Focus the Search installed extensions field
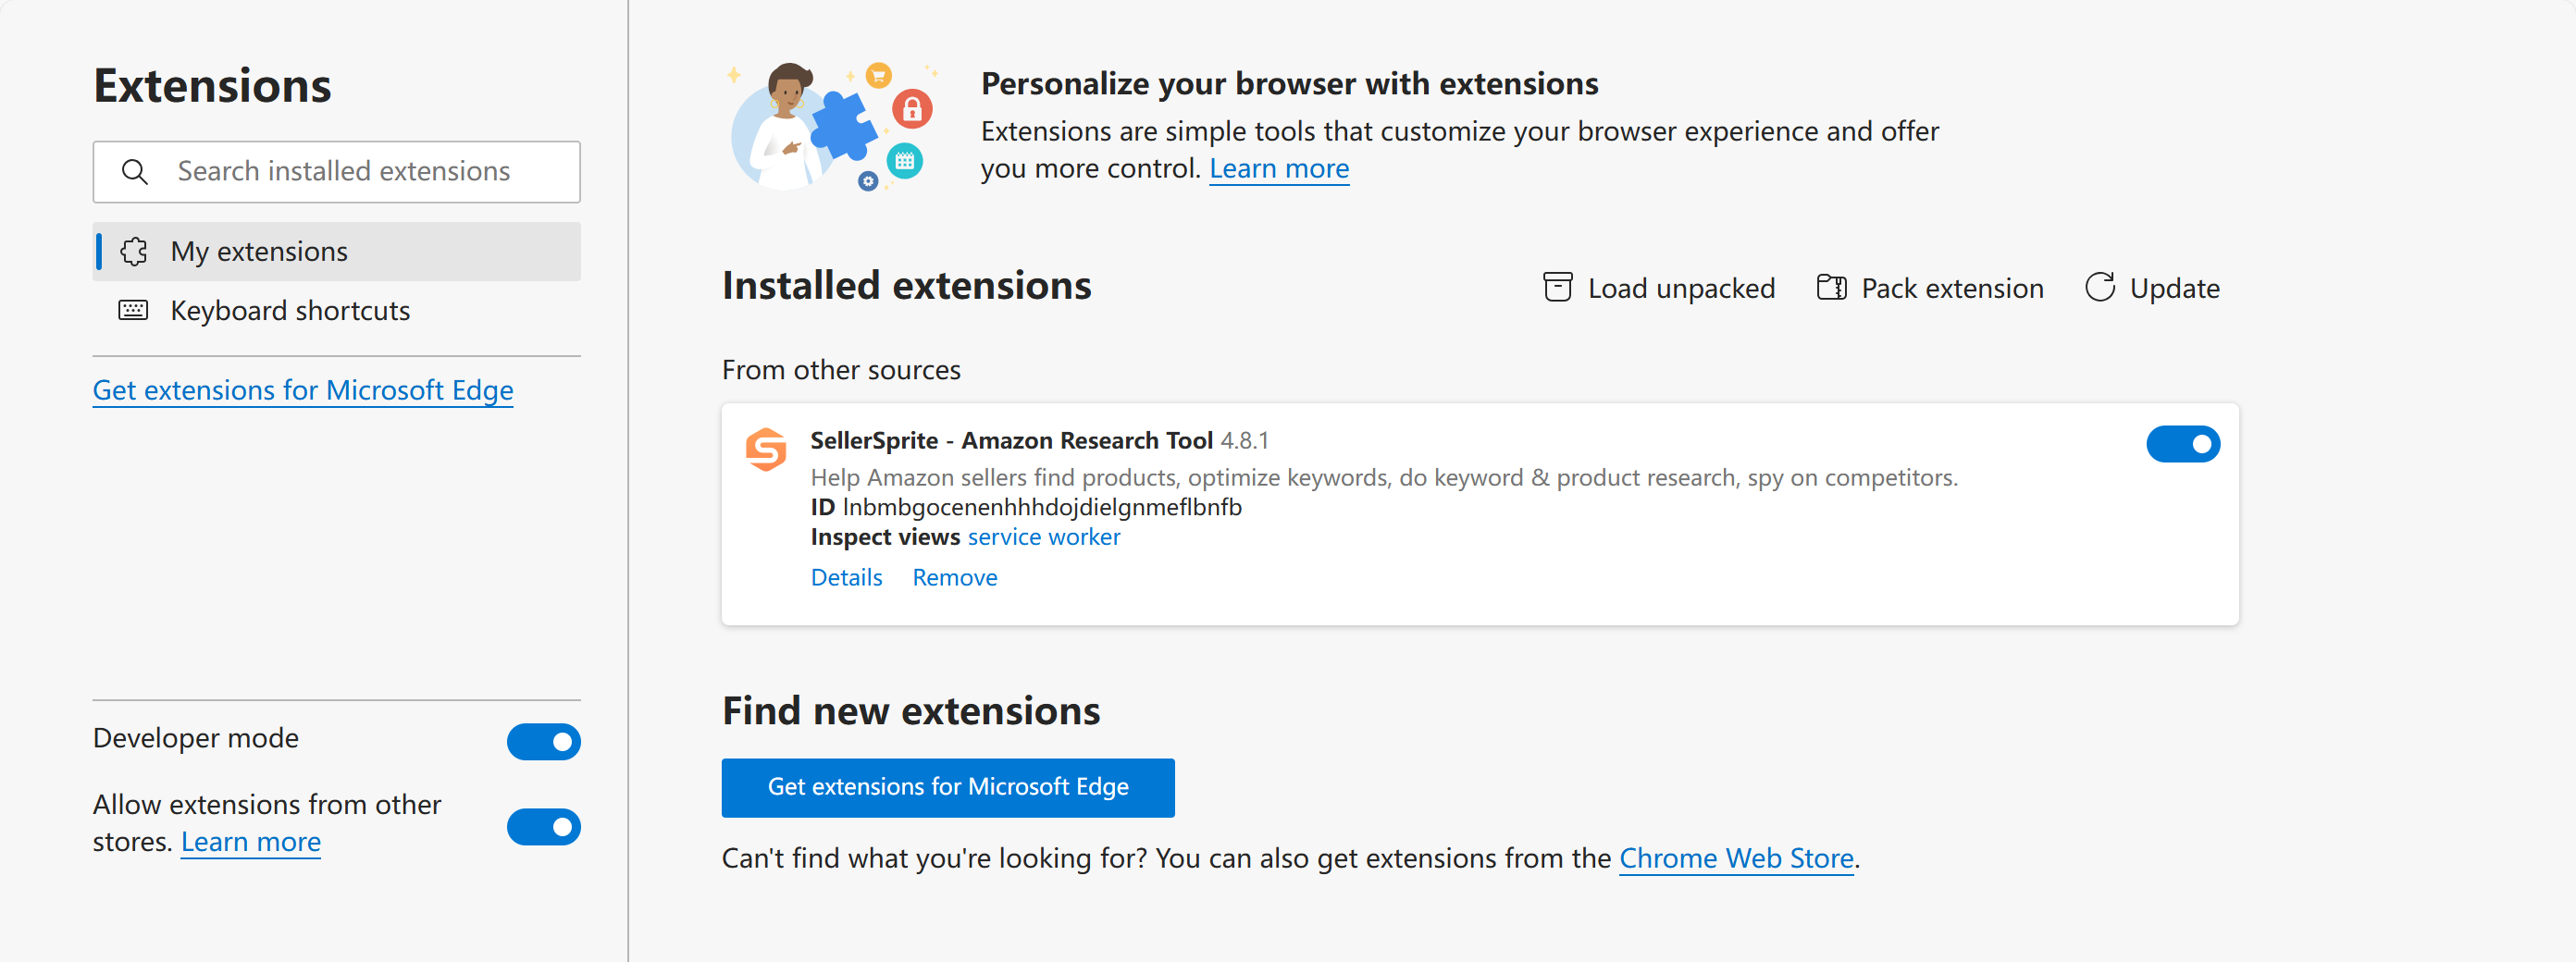This screenshot has height=962, width=2576. (x=360, y=172)
